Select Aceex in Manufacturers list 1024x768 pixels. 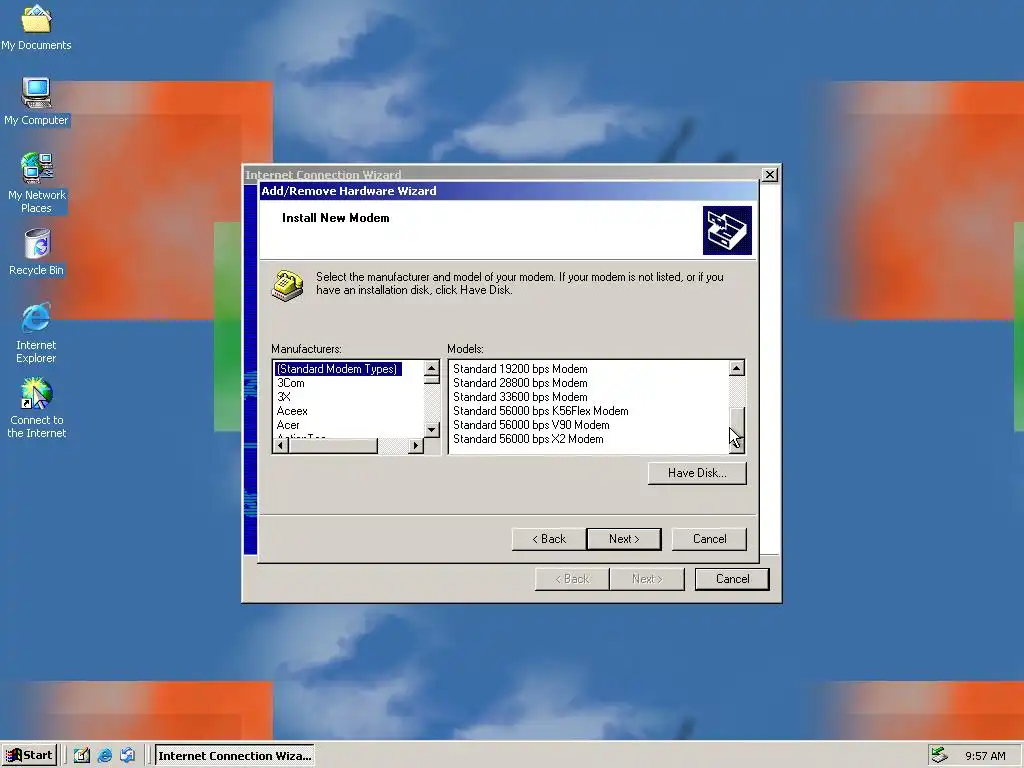click(292, 411)
